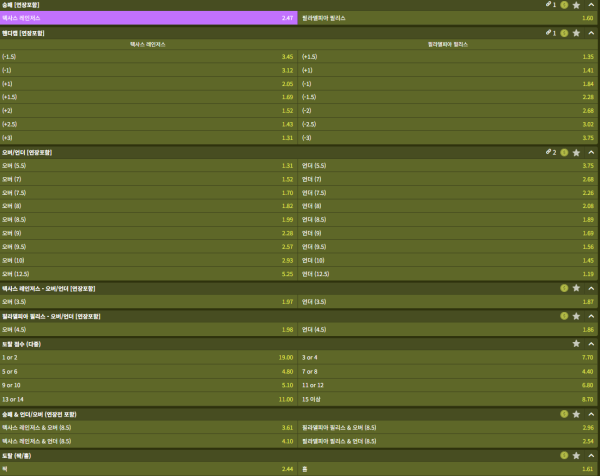600x476 pixels.
Task: Star the Philadelphia Phillies over/under market
Action: pyautogui.click(x=576, y=316)
